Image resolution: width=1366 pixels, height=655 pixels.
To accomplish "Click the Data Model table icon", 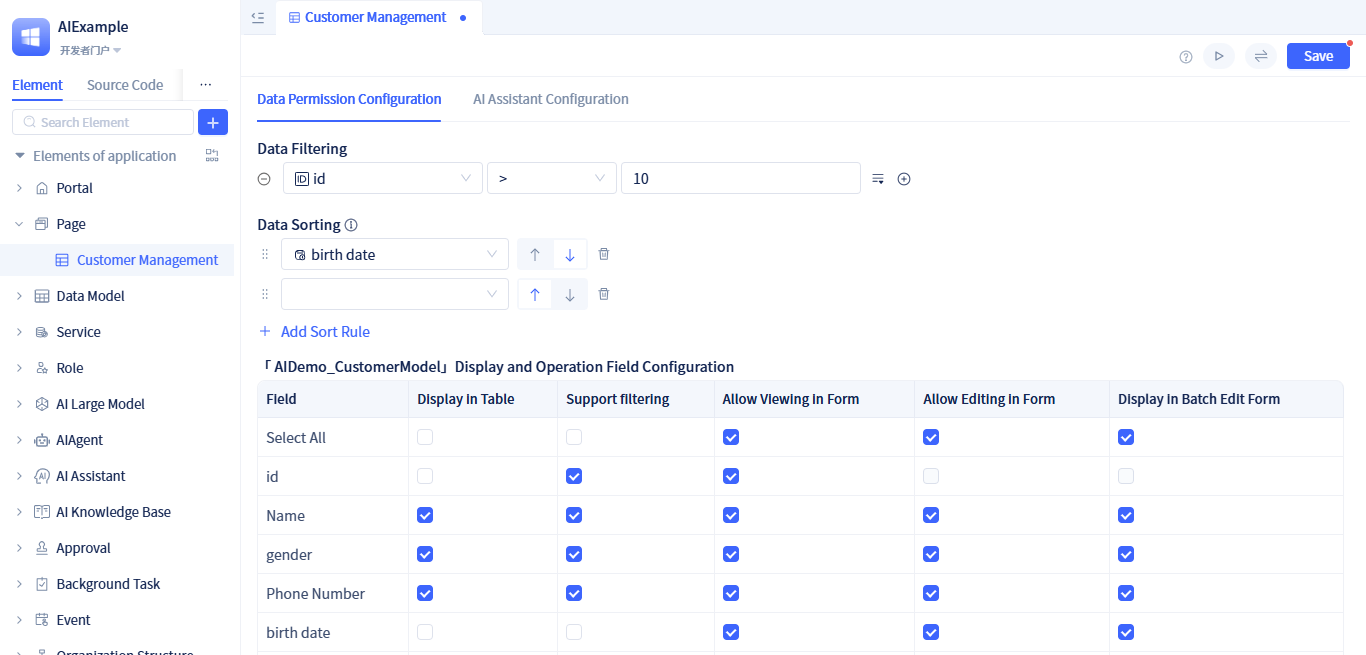I will [x=41, y=296].
